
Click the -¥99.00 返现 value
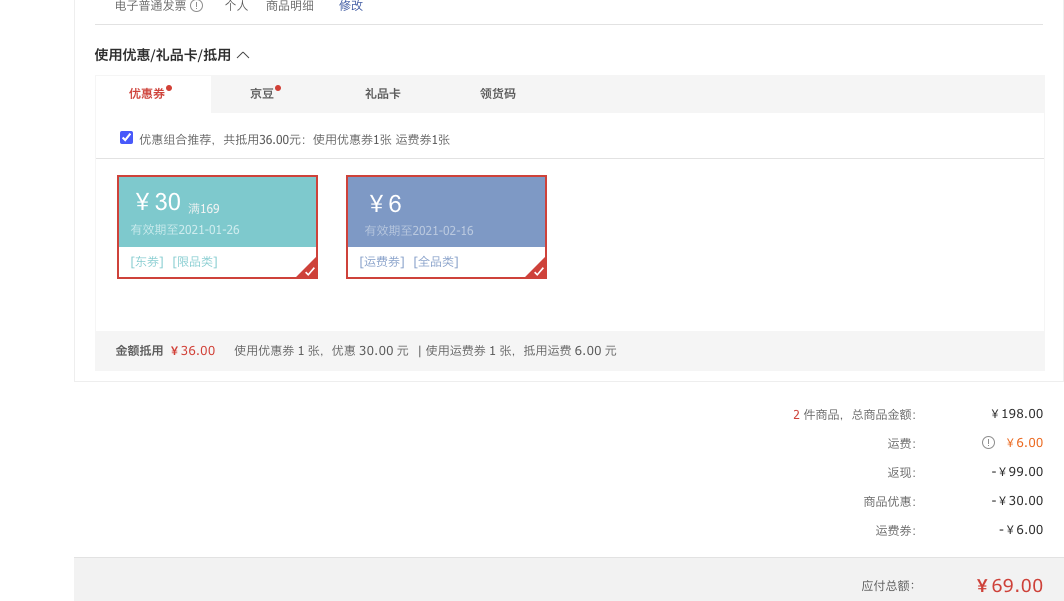[x=1016, y=472]
